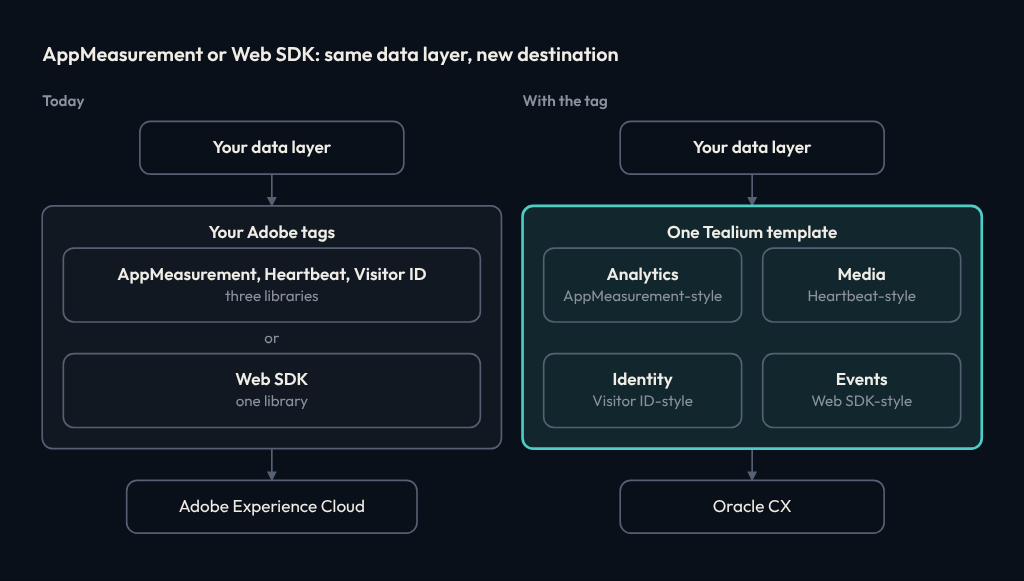Select the Web SDK box title

click(x=272, y=379)
